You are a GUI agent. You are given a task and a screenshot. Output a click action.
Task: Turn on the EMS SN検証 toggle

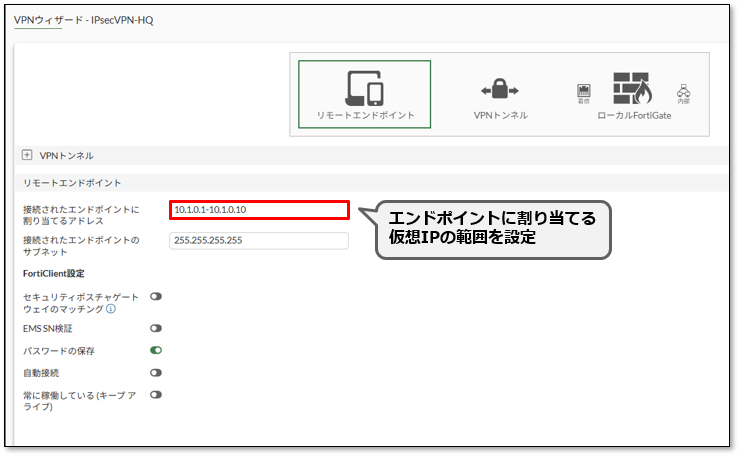[156, 328]
